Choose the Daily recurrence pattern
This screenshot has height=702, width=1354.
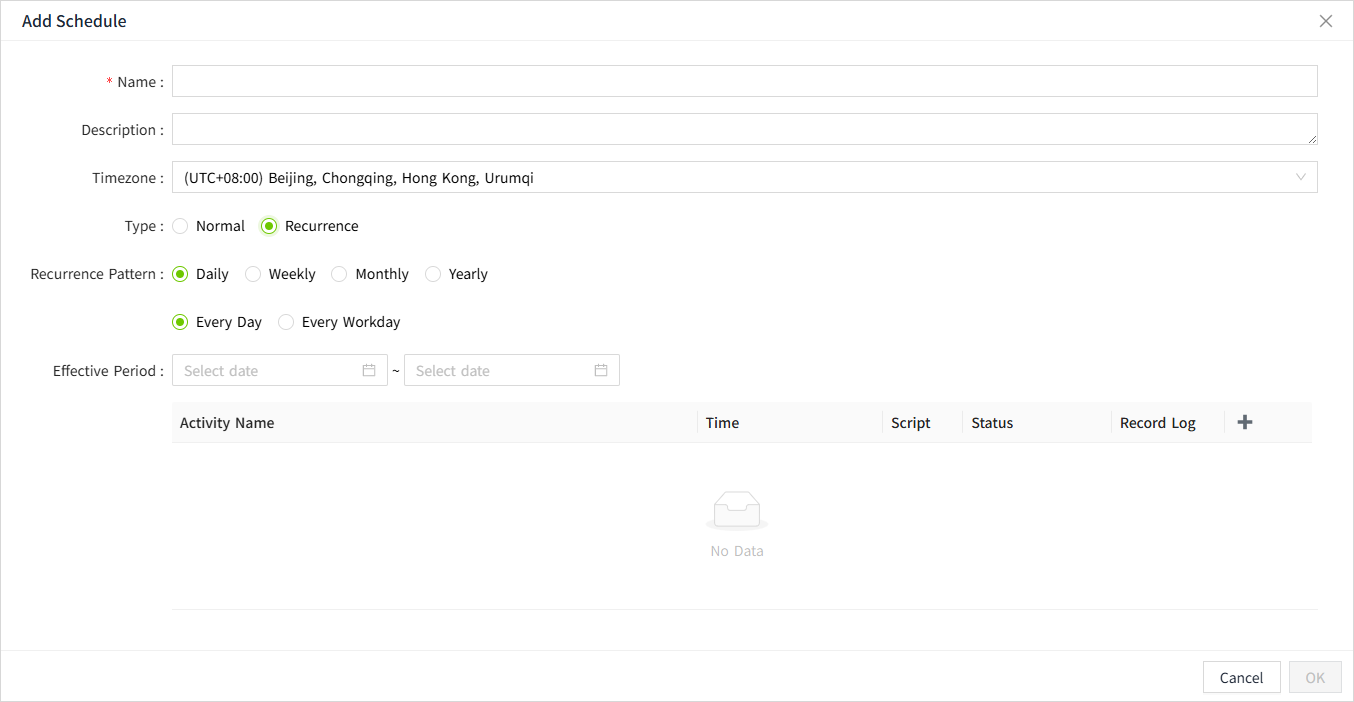point(180,274)
